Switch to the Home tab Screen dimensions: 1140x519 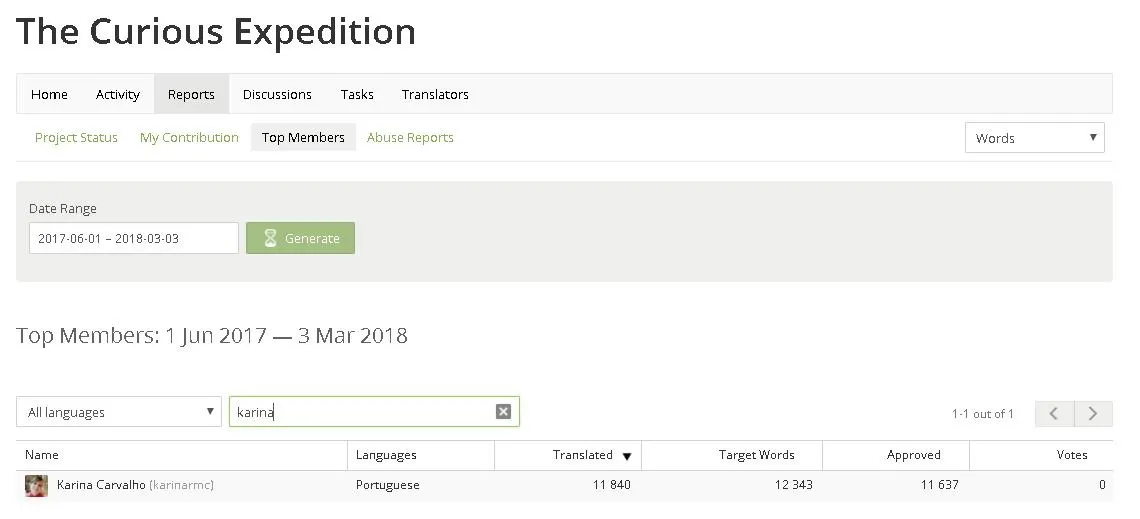click(49, 94)
